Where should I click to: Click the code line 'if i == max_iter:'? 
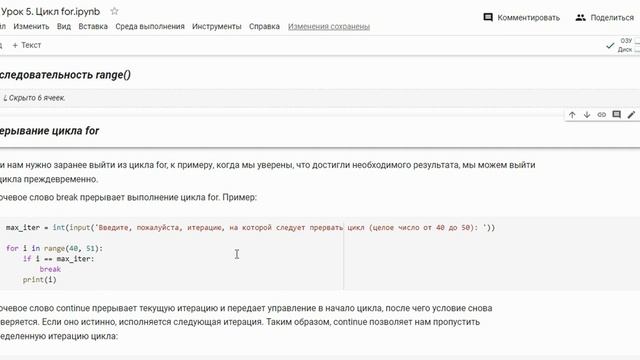click(x=58, y=259)
